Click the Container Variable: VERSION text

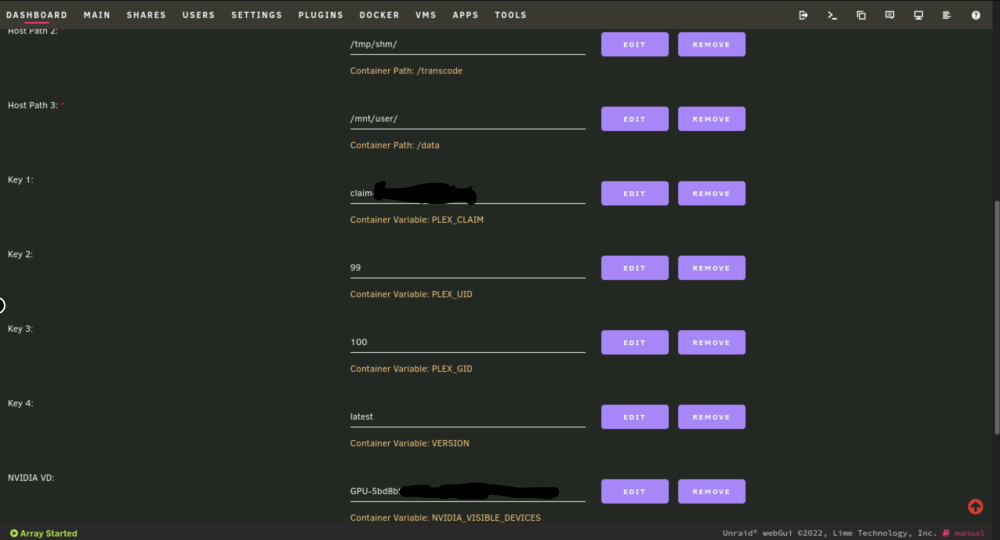coord(409,444)
